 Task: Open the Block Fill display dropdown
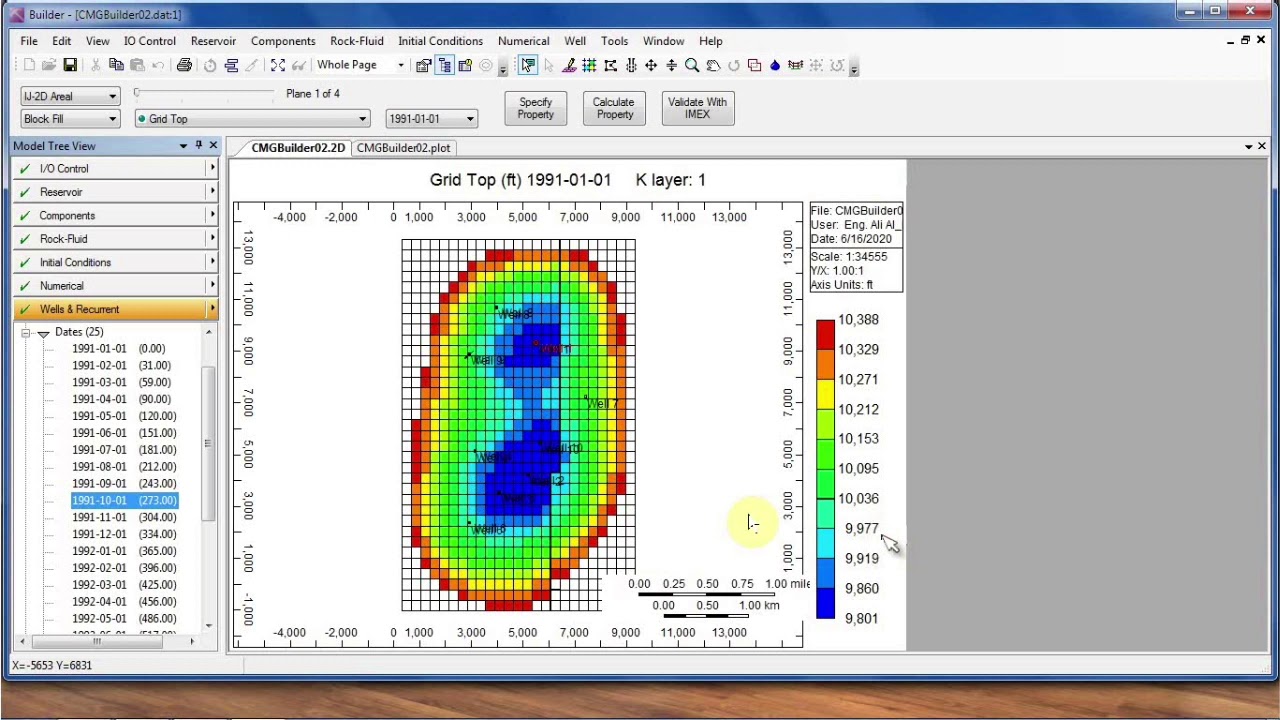point(70,119)
